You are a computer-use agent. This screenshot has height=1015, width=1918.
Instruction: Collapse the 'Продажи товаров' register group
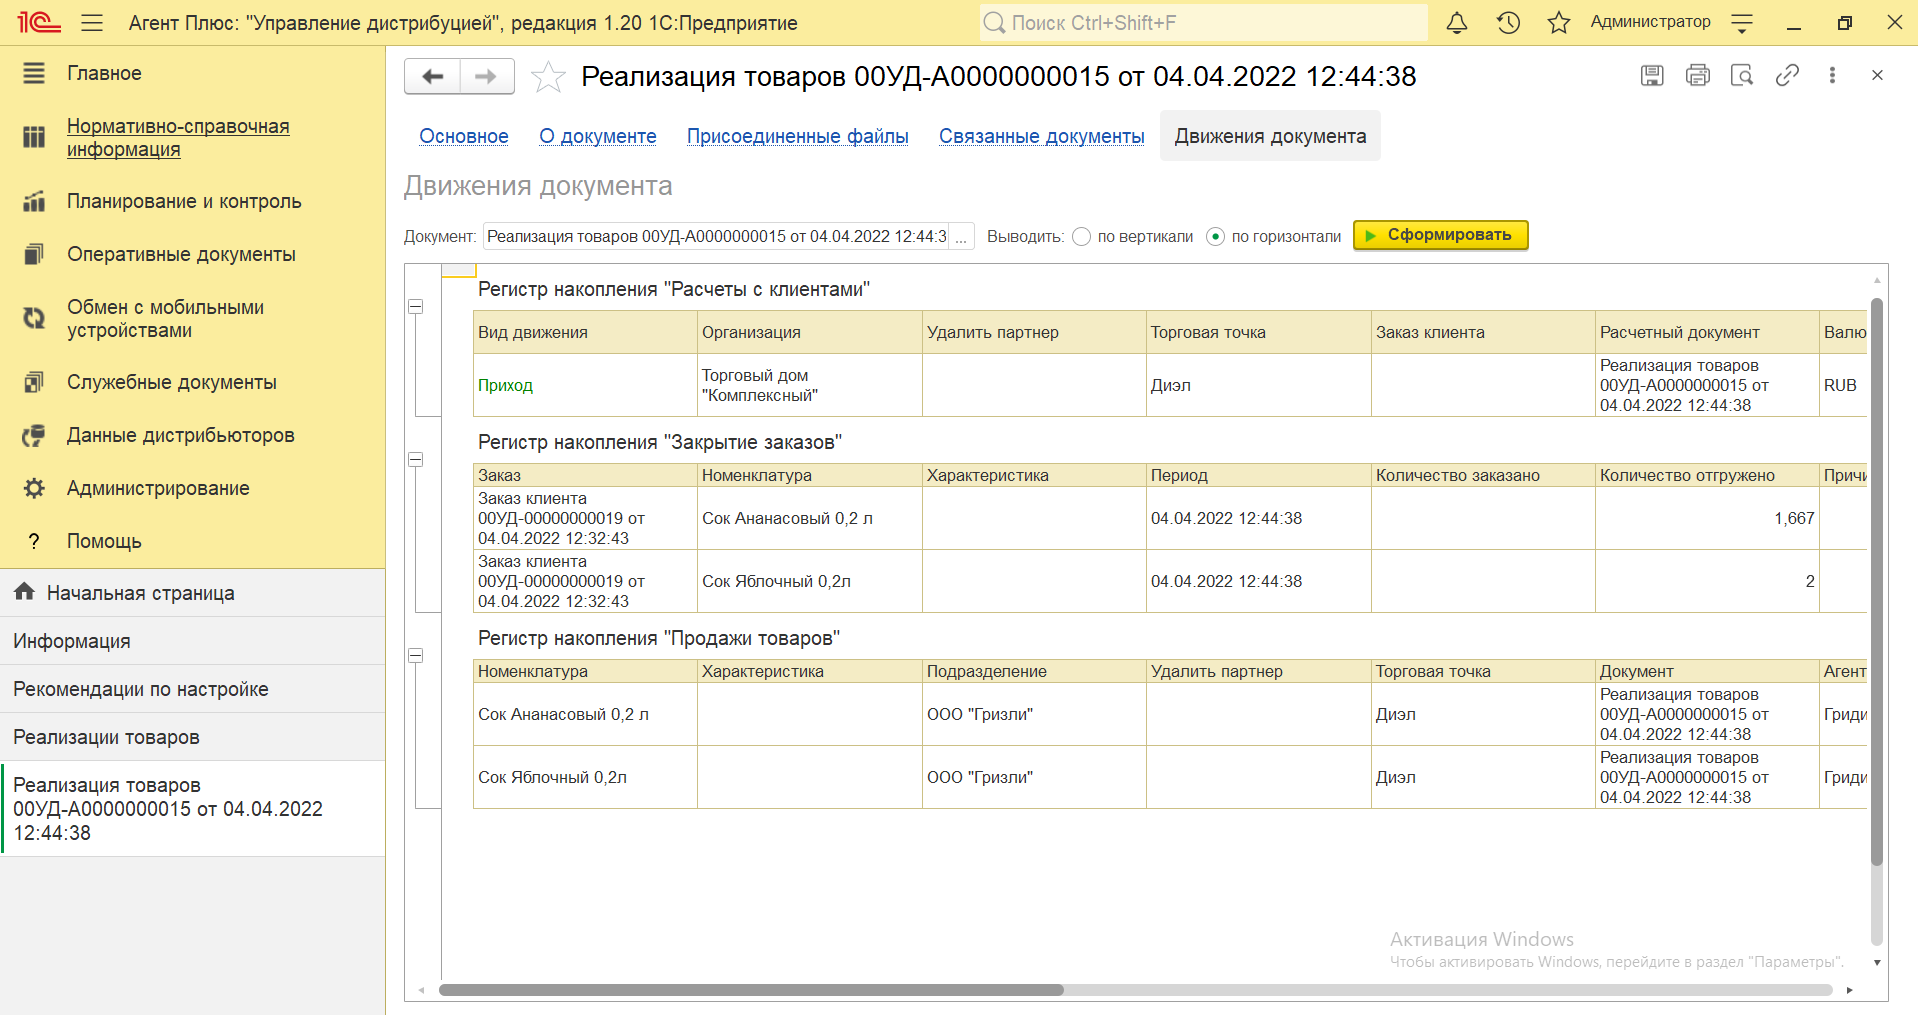pyautogui.click(x=416, y=656)
